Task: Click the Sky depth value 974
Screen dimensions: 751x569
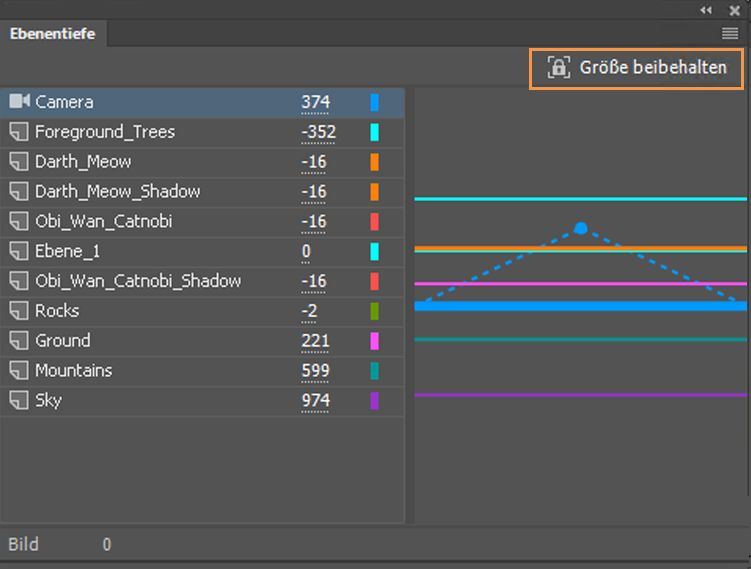Action: [x=315, y=401]
